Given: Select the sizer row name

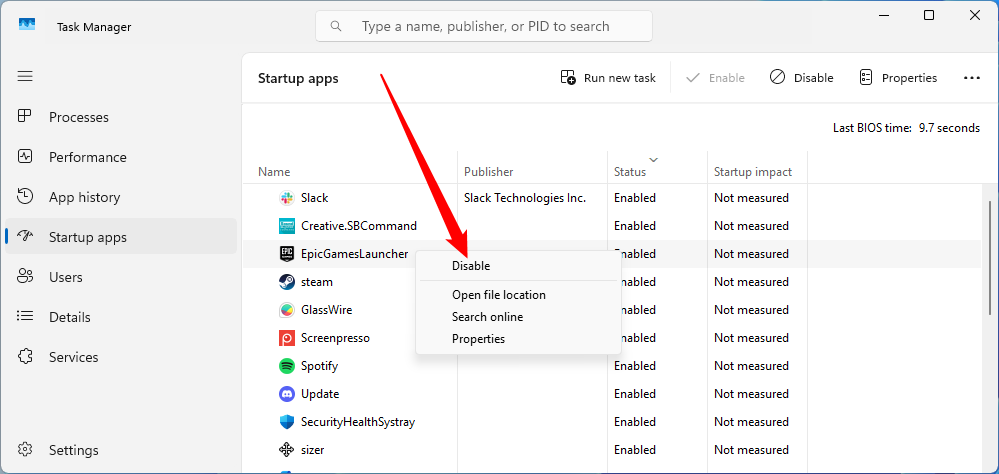Looking at the screenshot, I should pos(313,450).
